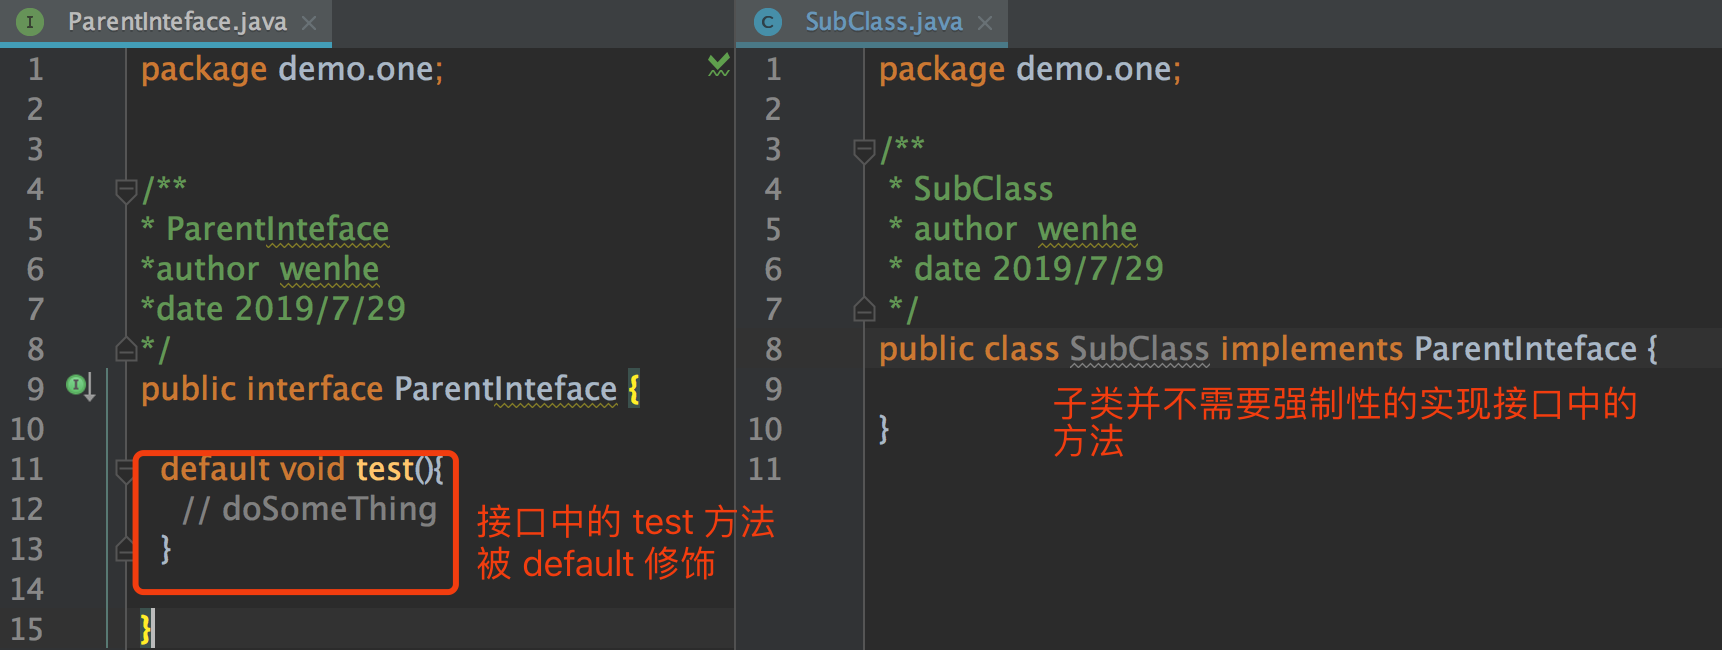
Task: Switch to the SubClass.java tab
Action: [x=883, y=21]
